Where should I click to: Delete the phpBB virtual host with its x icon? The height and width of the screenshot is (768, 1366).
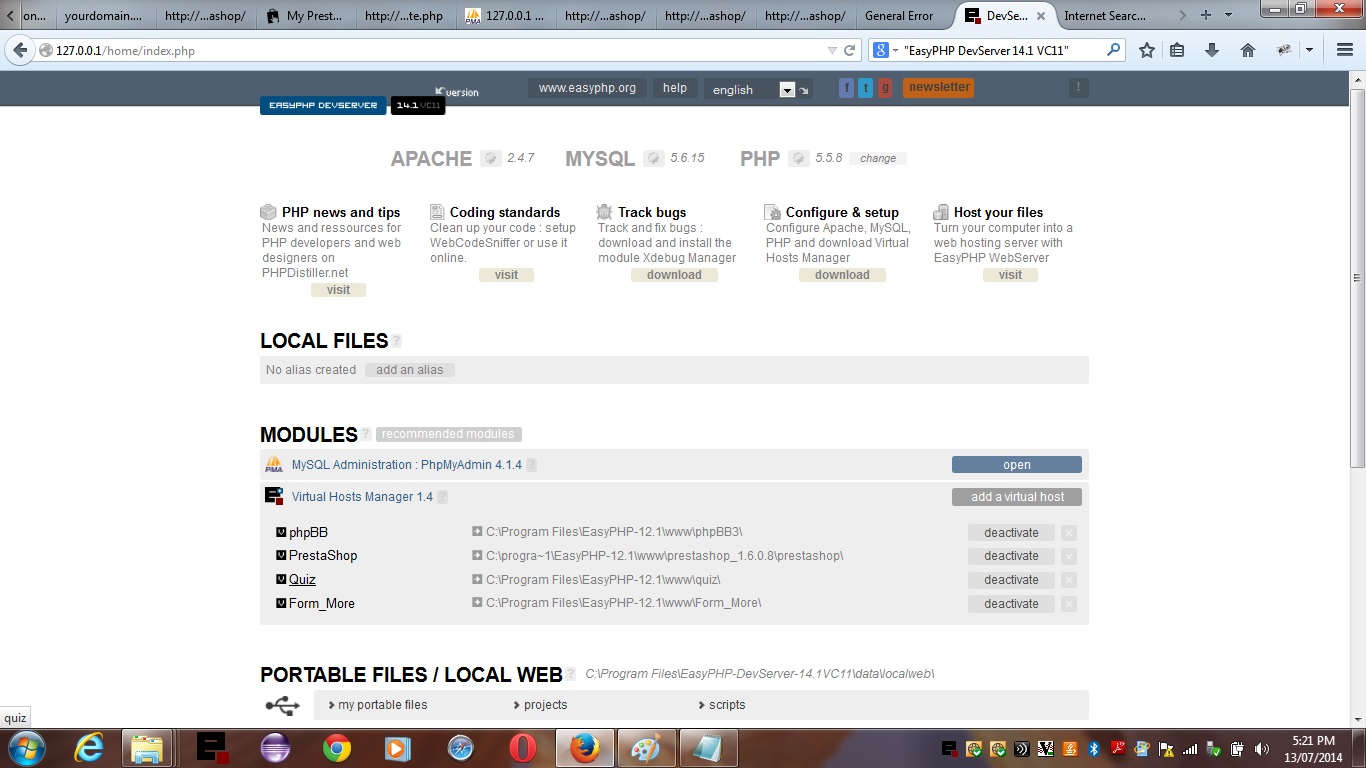[x=1069, y=533]
